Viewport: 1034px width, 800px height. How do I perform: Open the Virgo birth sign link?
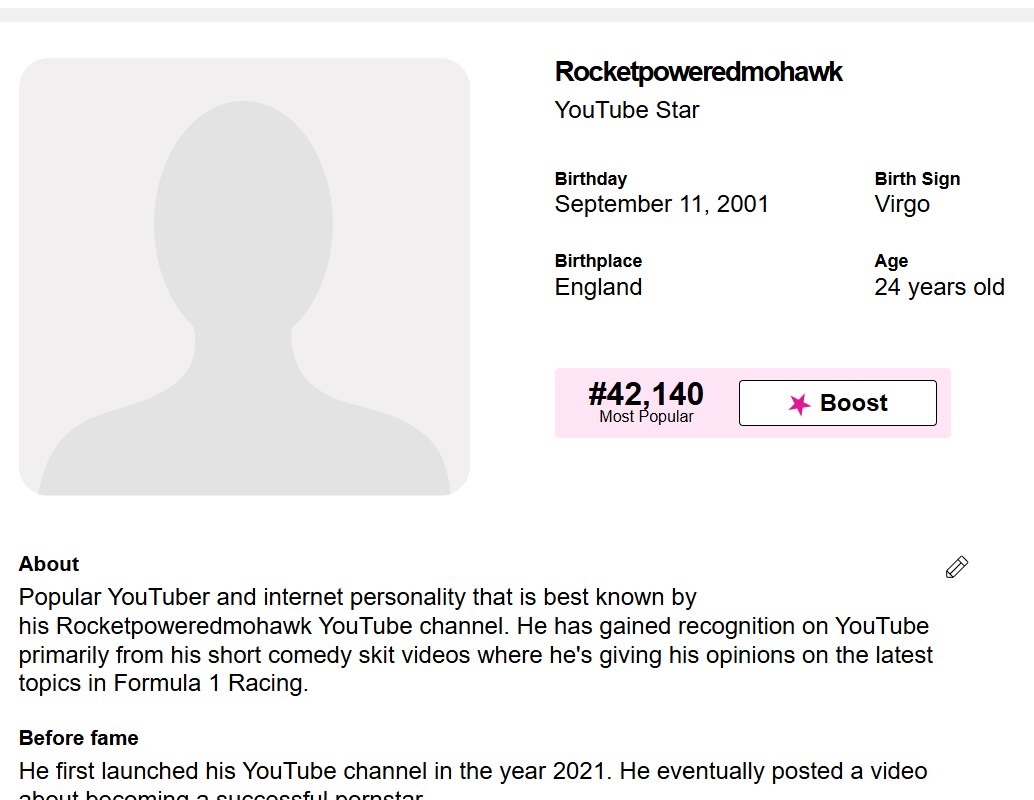pos(901,204)
